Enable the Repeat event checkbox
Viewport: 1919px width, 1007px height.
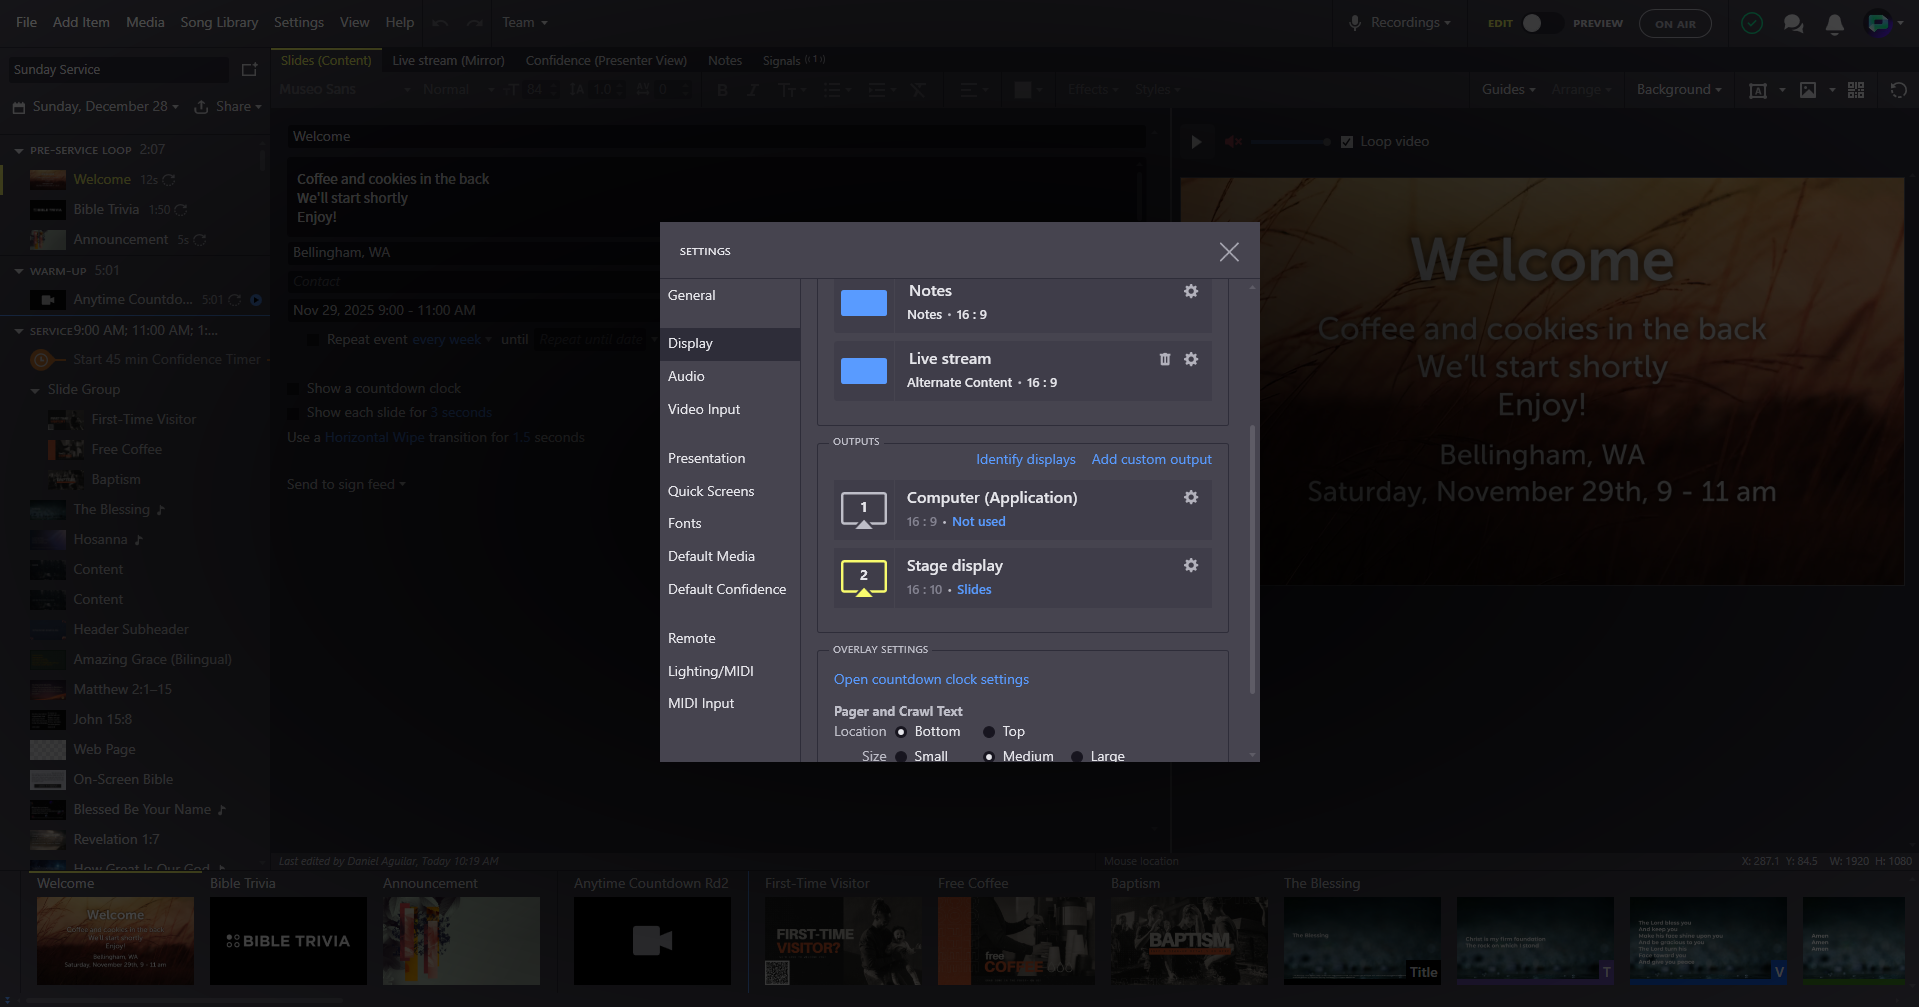tap(313, 340)
